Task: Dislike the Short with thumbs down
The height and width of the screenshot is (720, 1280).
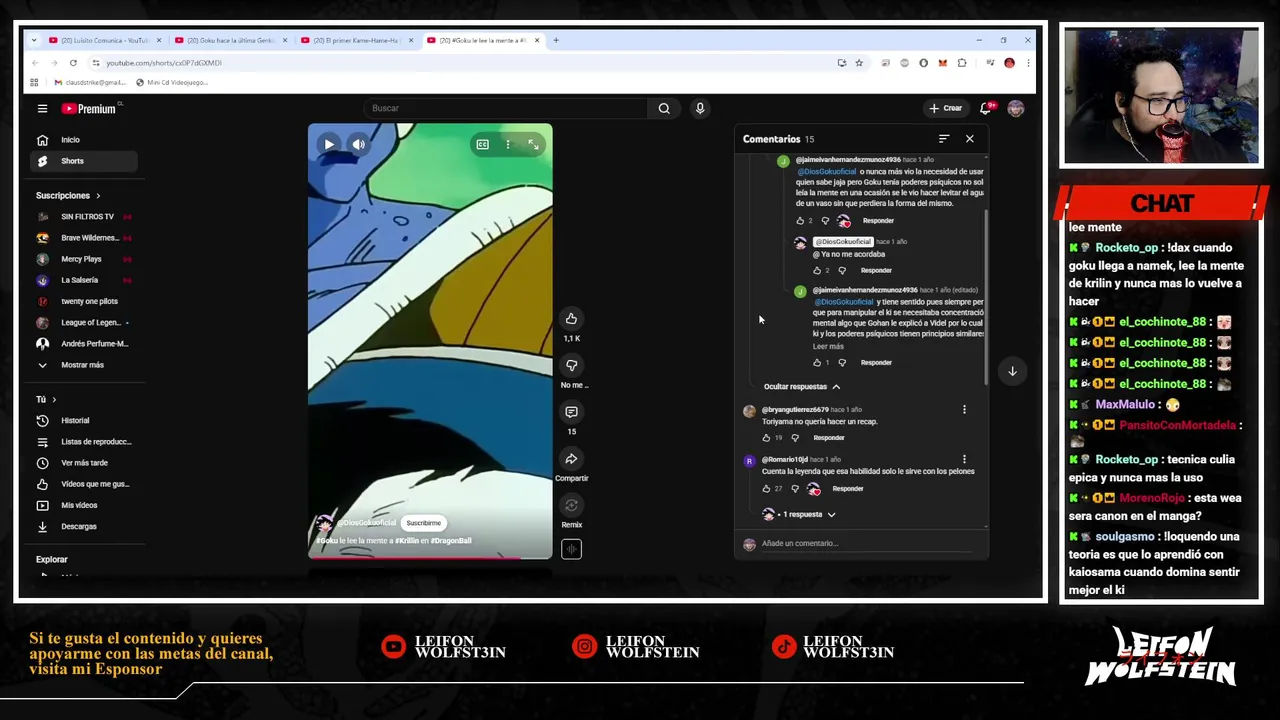Action: click(571, 365)
